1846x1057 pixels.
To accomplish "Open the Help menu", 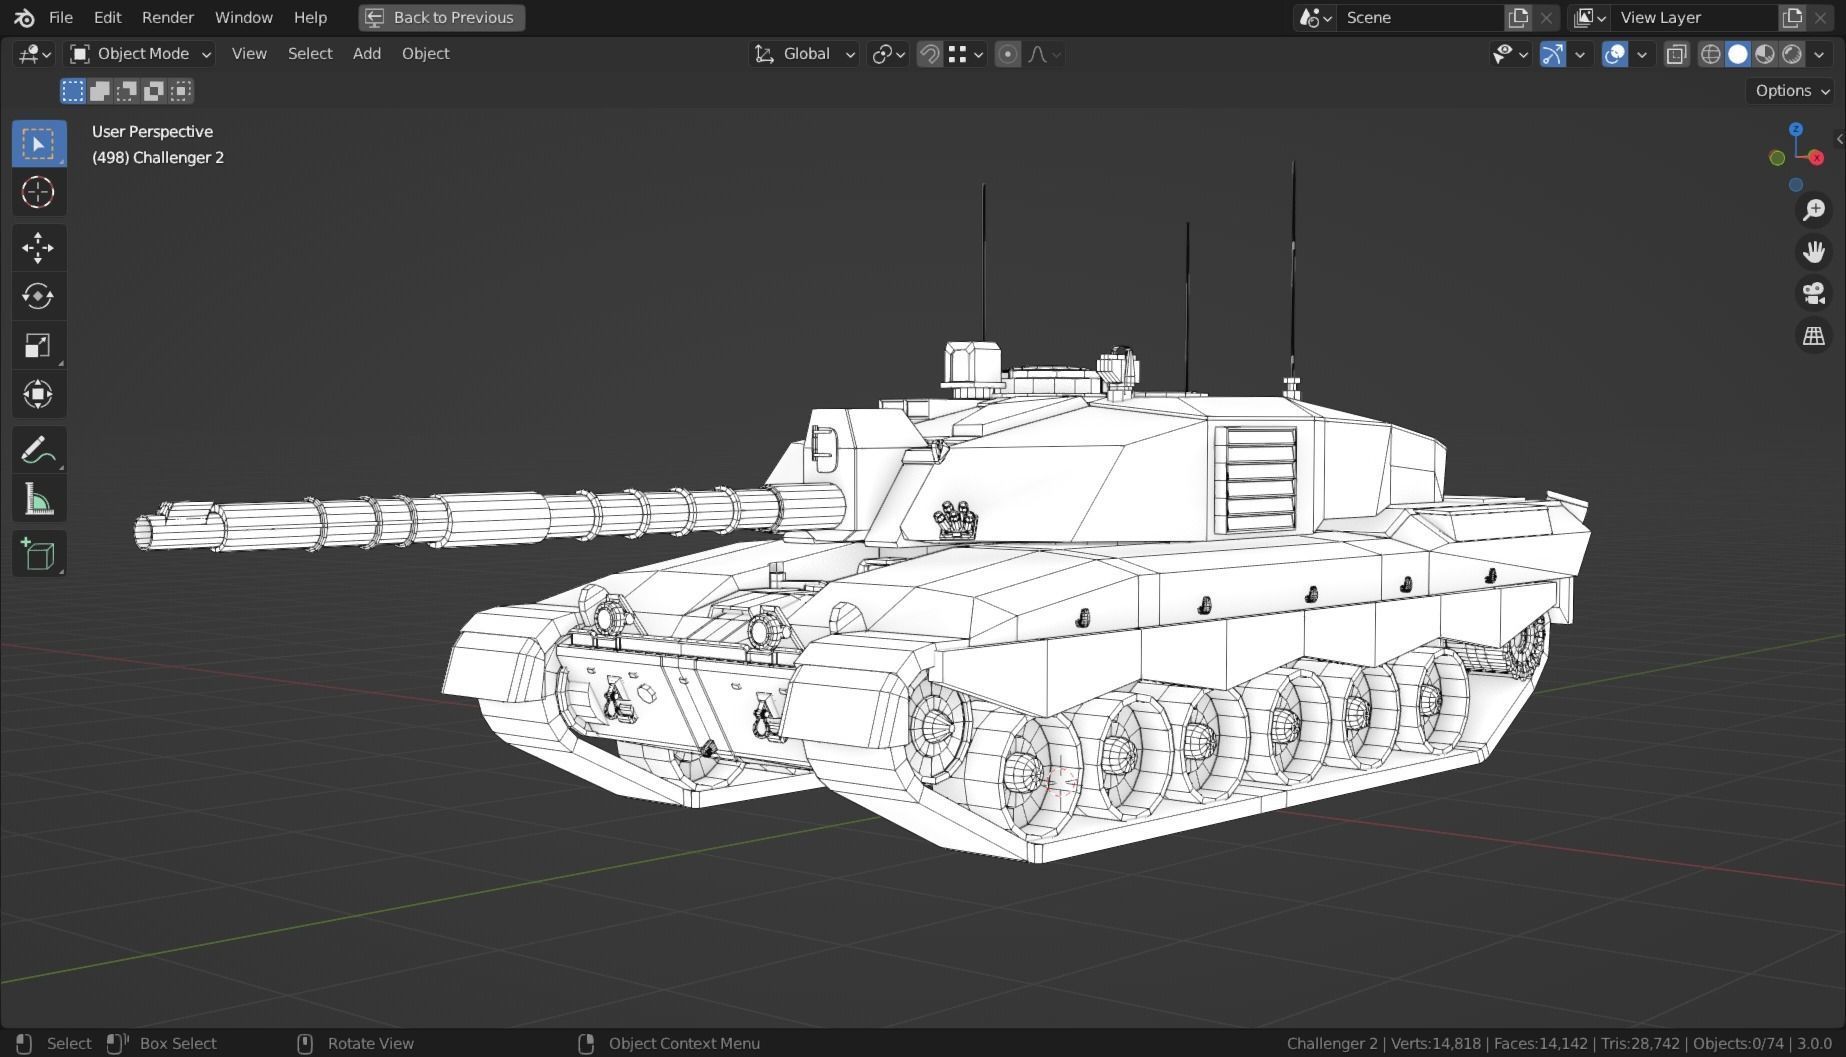I will (x=310, y=17).
